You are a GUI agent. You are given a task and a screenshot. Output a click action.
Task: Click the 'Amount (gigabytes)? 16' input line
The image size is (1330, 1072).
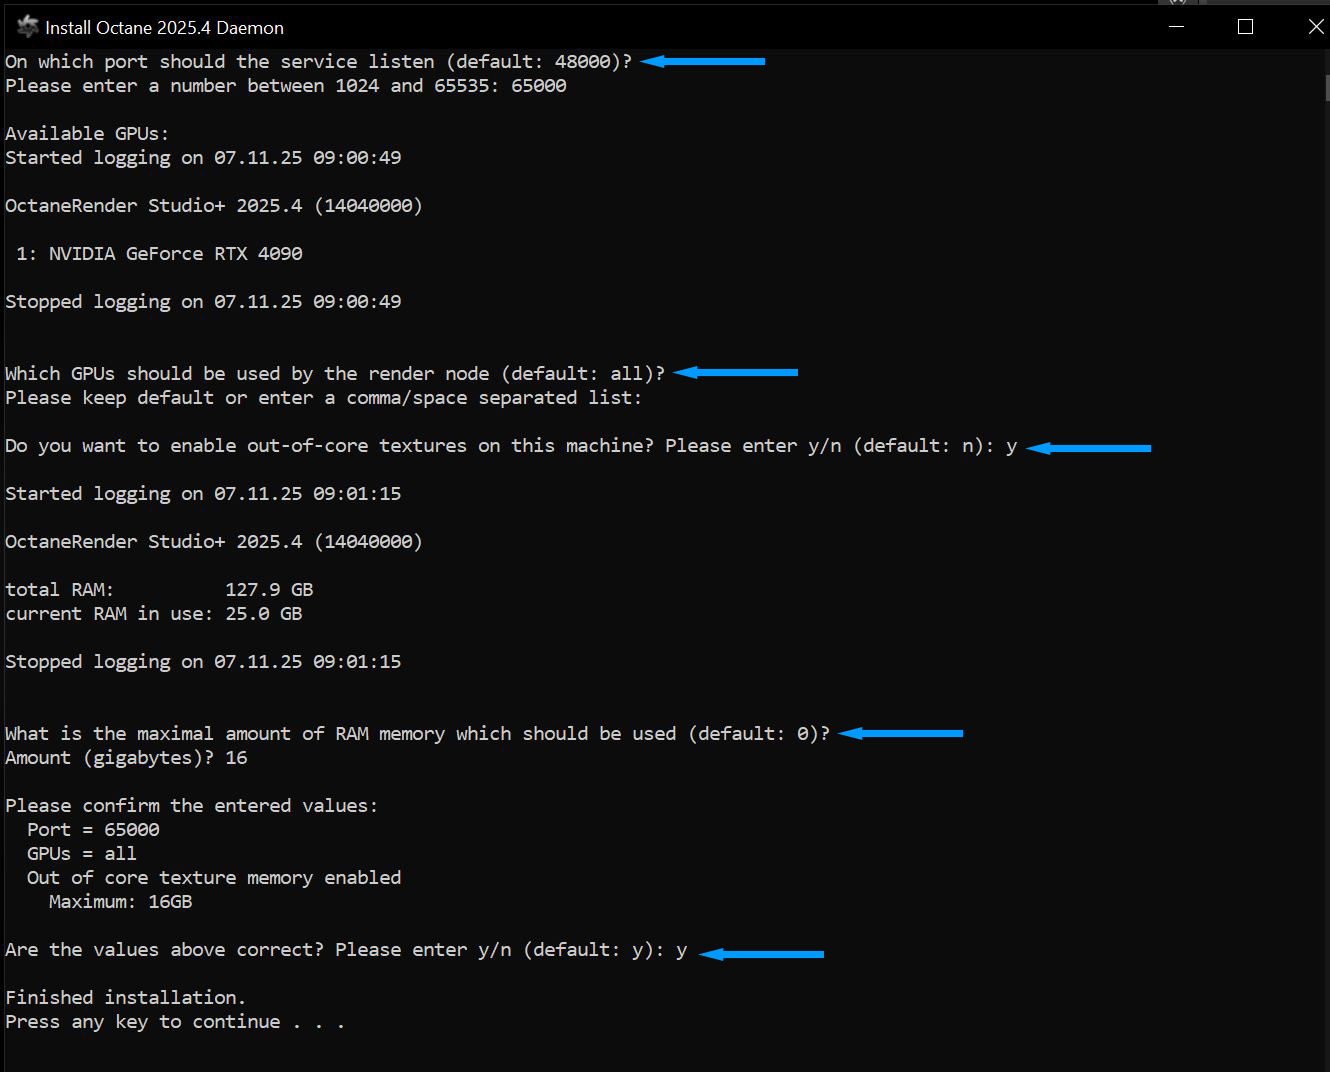click(x=126, y=758)
